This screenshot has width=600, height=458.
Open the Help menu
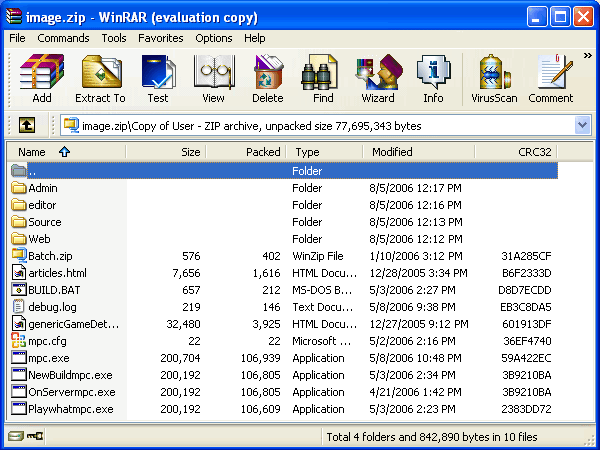pyautogui.click(x=254, y=38)
